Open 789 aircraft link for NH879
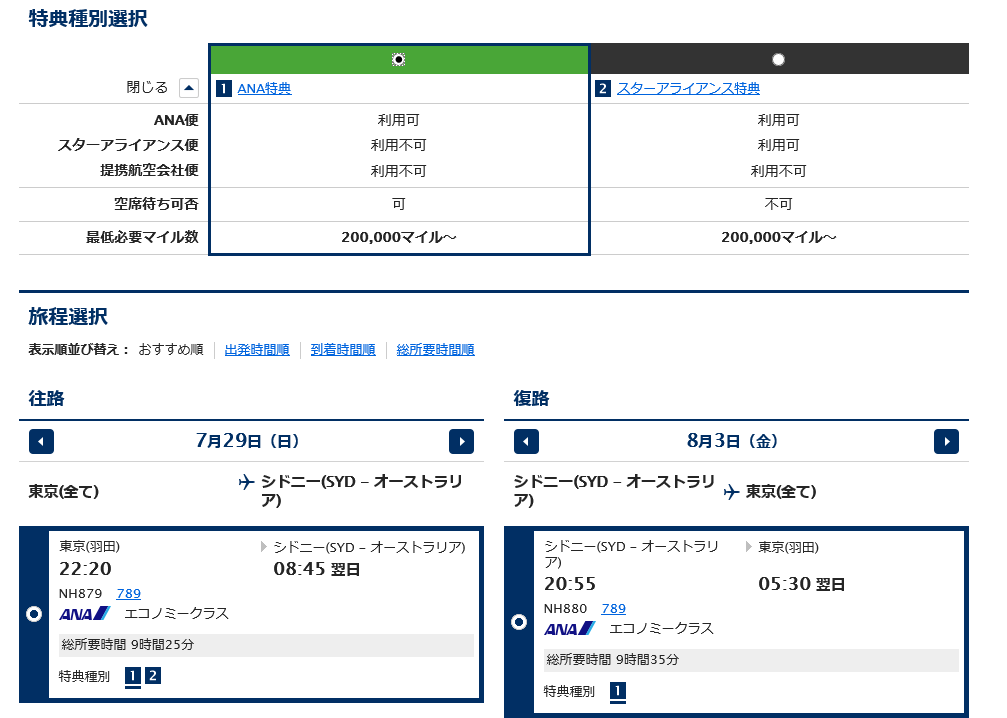Image resolution: width=1007 pixels, height=718 pixels. click(128, 593)
